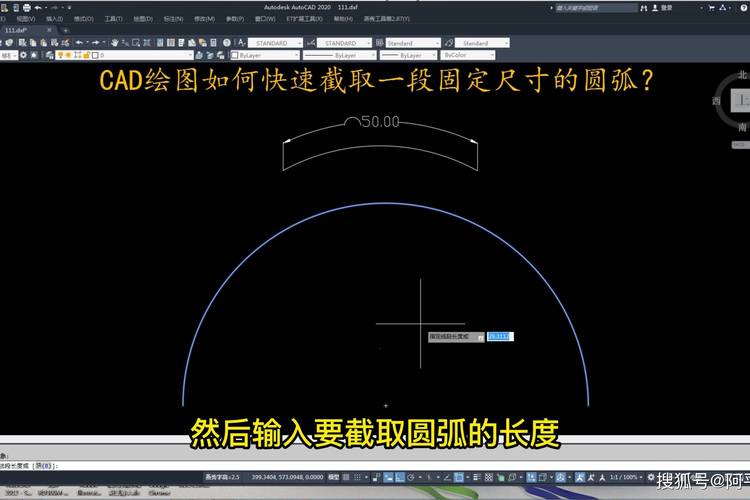Click the workspace gear icon in layer row
750x500 pixels.
click(x=23, y=56)
